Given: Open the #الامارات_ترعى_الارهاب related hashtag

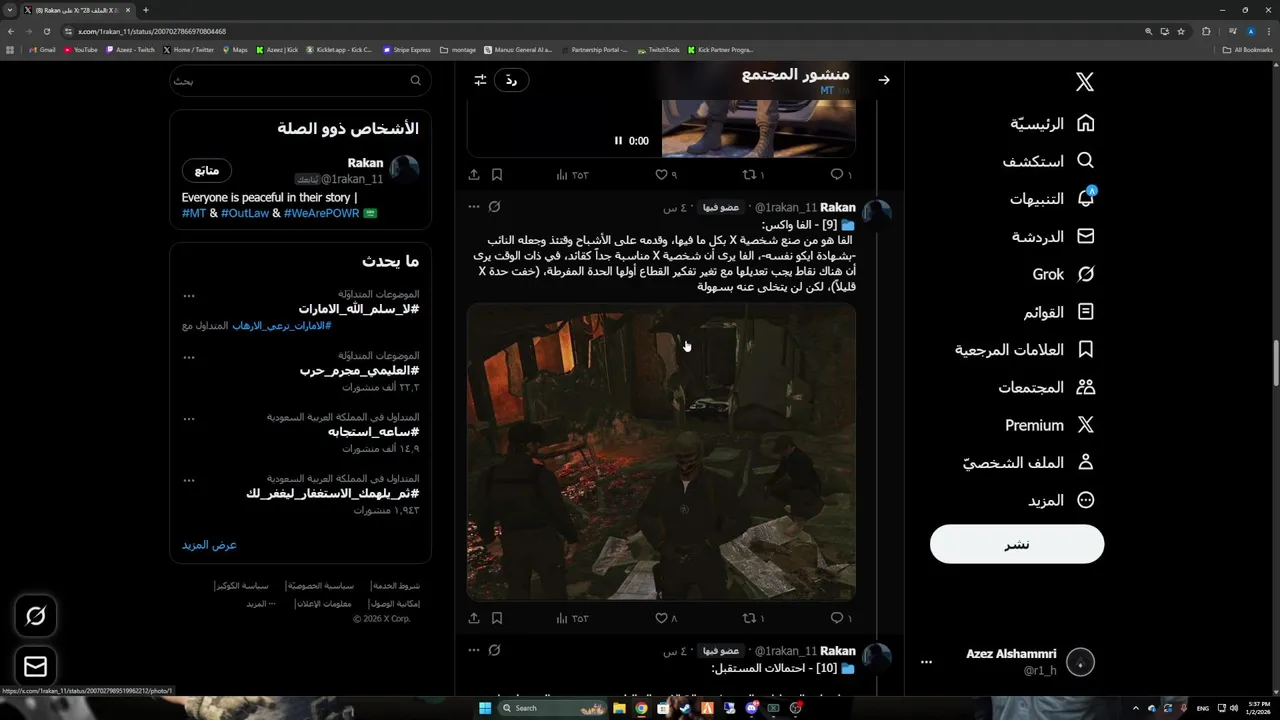Looking at the screenshot, I should [x=282, y=326].
